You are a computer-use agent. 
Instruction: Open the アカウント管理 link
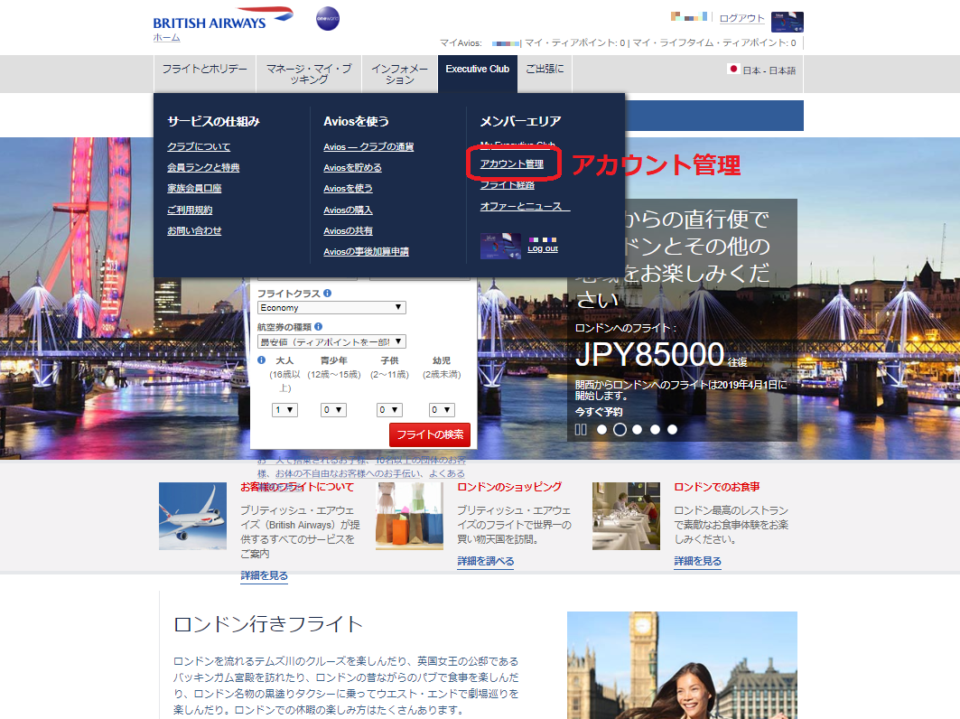tap(511, 164)
